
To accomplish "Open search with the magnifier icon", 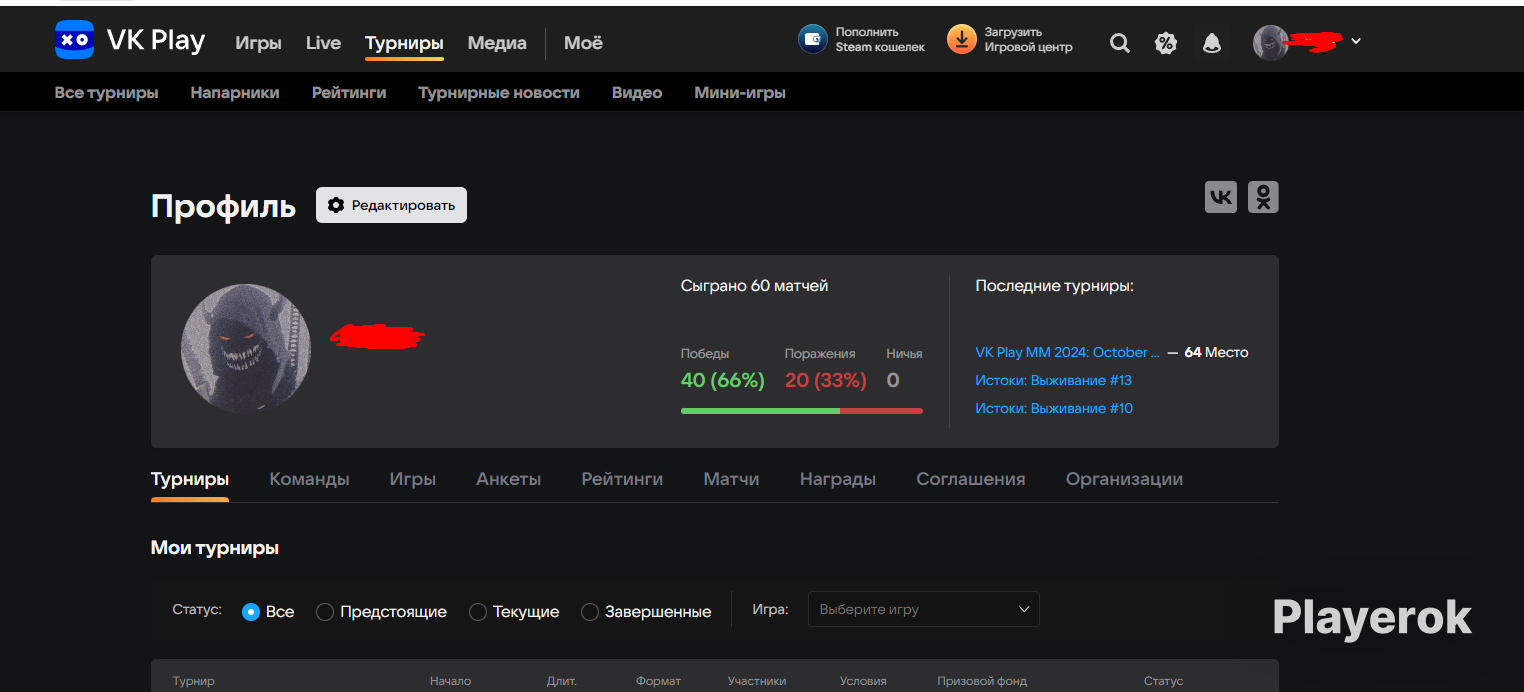I will (1120, 43).
